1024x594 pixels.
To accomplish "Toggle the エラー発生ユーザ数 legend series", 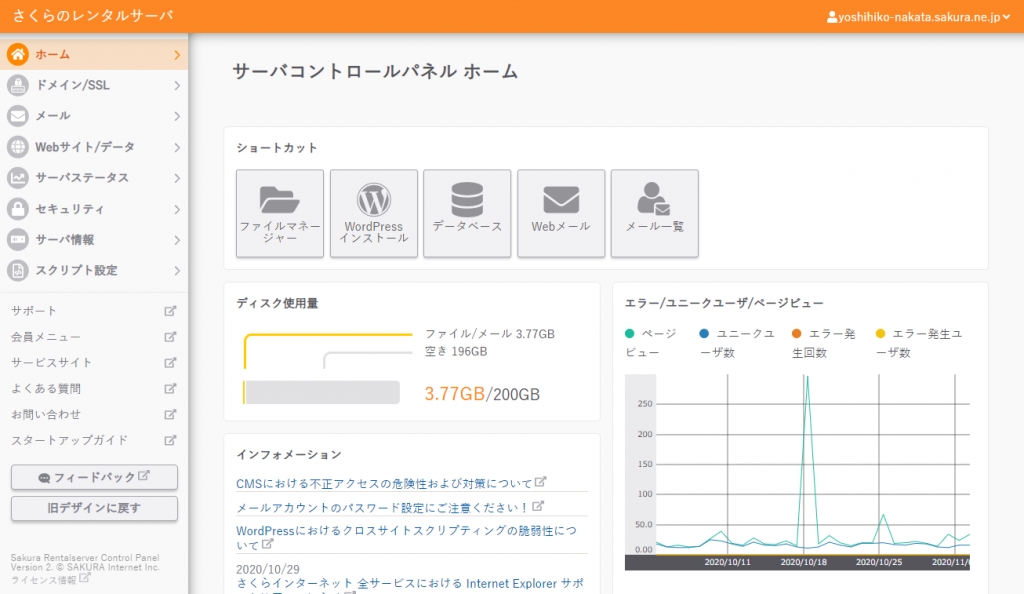I will 919,343.
